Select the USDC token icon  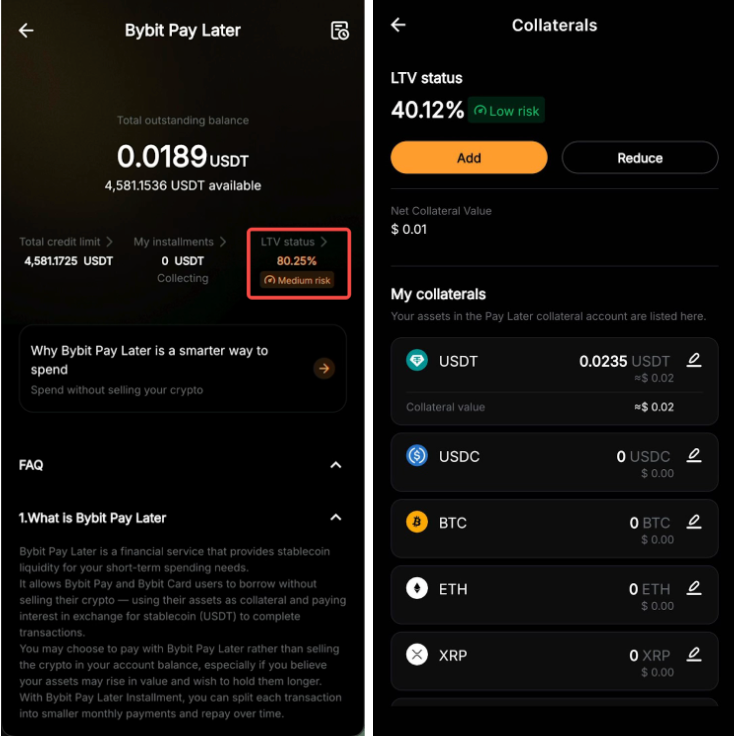417,456
